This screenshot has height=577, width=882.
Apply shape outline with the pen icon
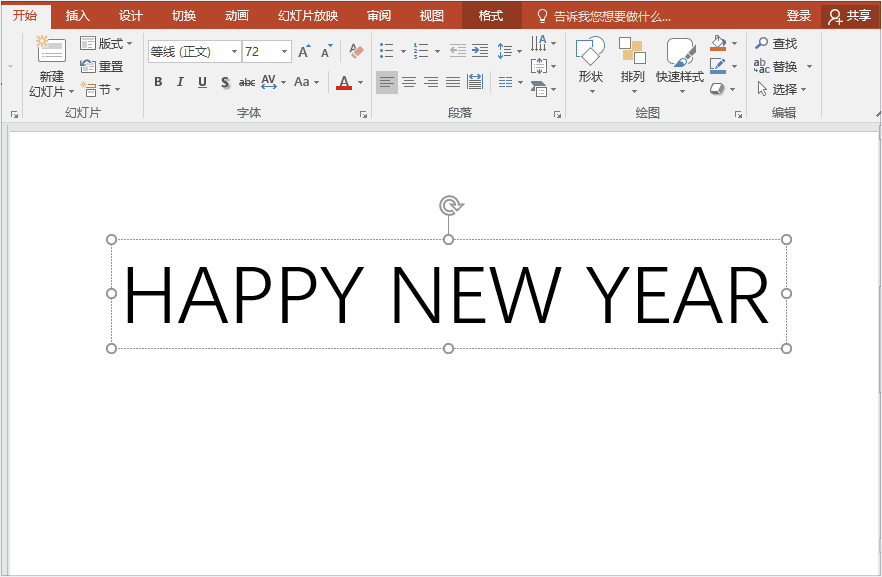pyautogui.click(x=718, y=66)
